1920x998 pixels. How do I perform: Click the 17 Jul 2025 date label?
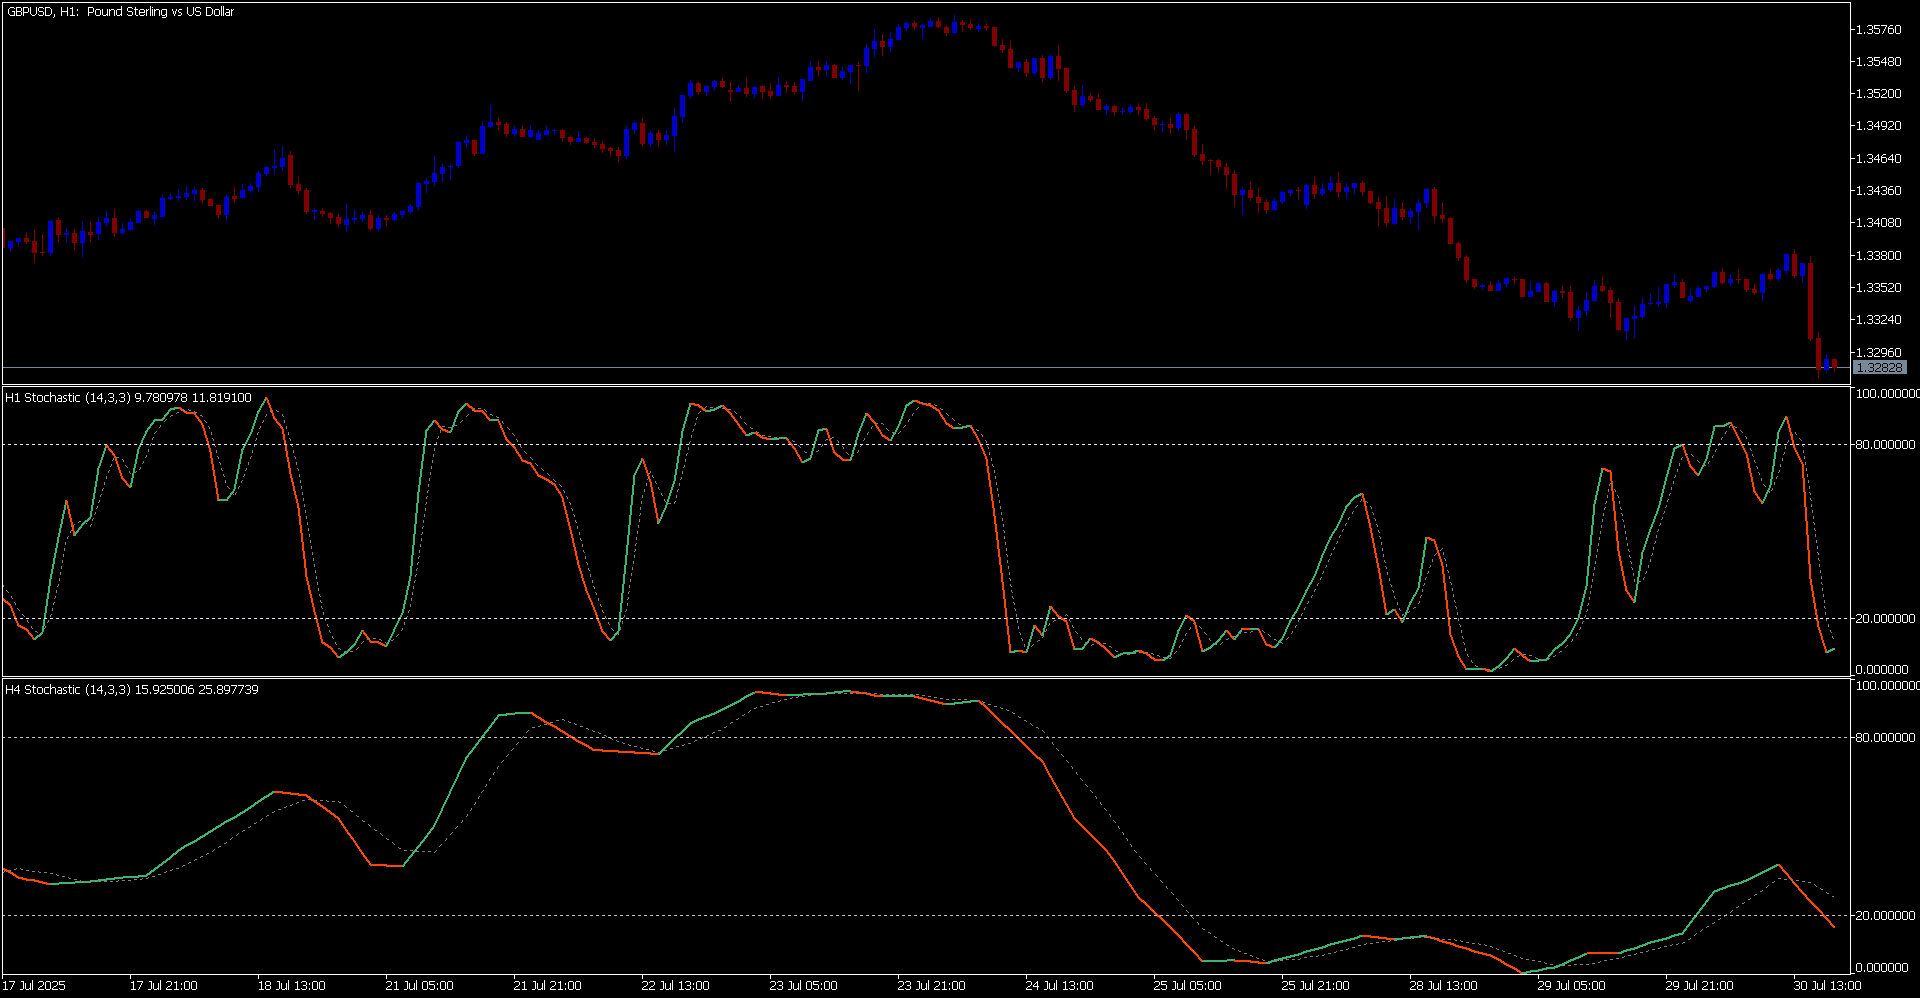(x=34, y=986)
